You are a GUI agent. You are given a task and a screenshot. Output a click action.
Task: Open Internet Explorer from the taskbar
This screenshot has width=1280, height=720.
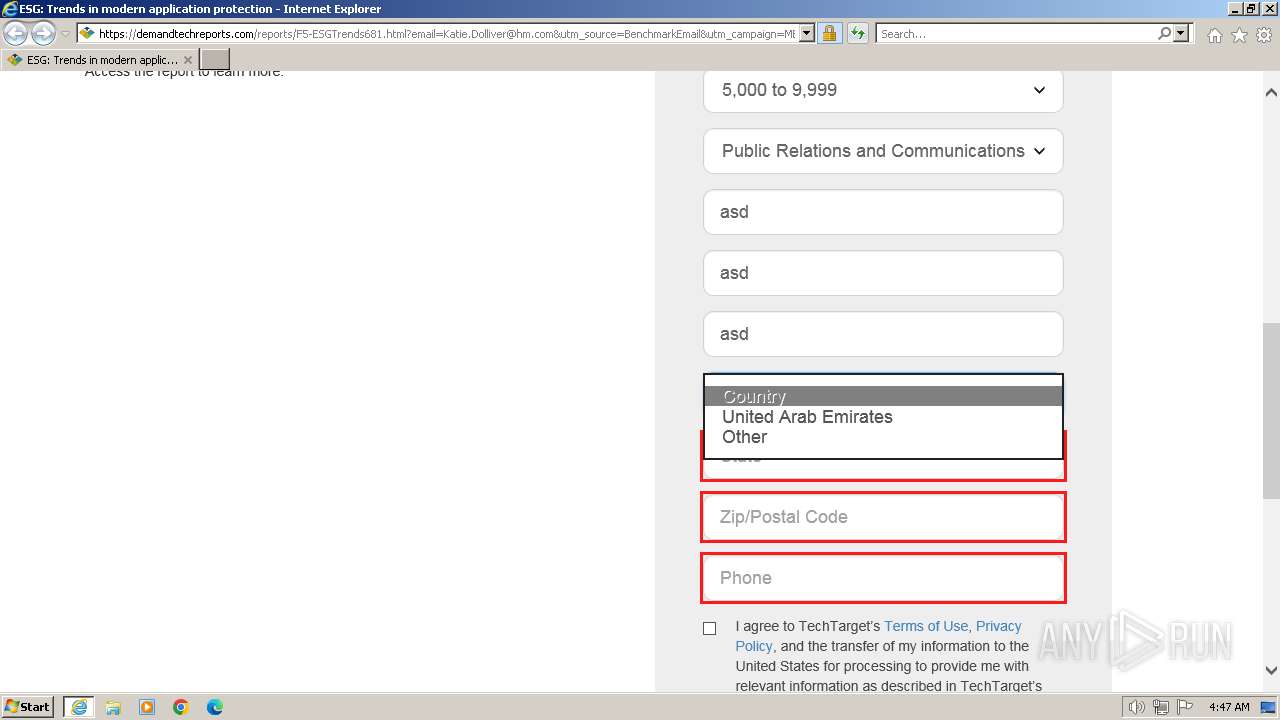[79, 707]
